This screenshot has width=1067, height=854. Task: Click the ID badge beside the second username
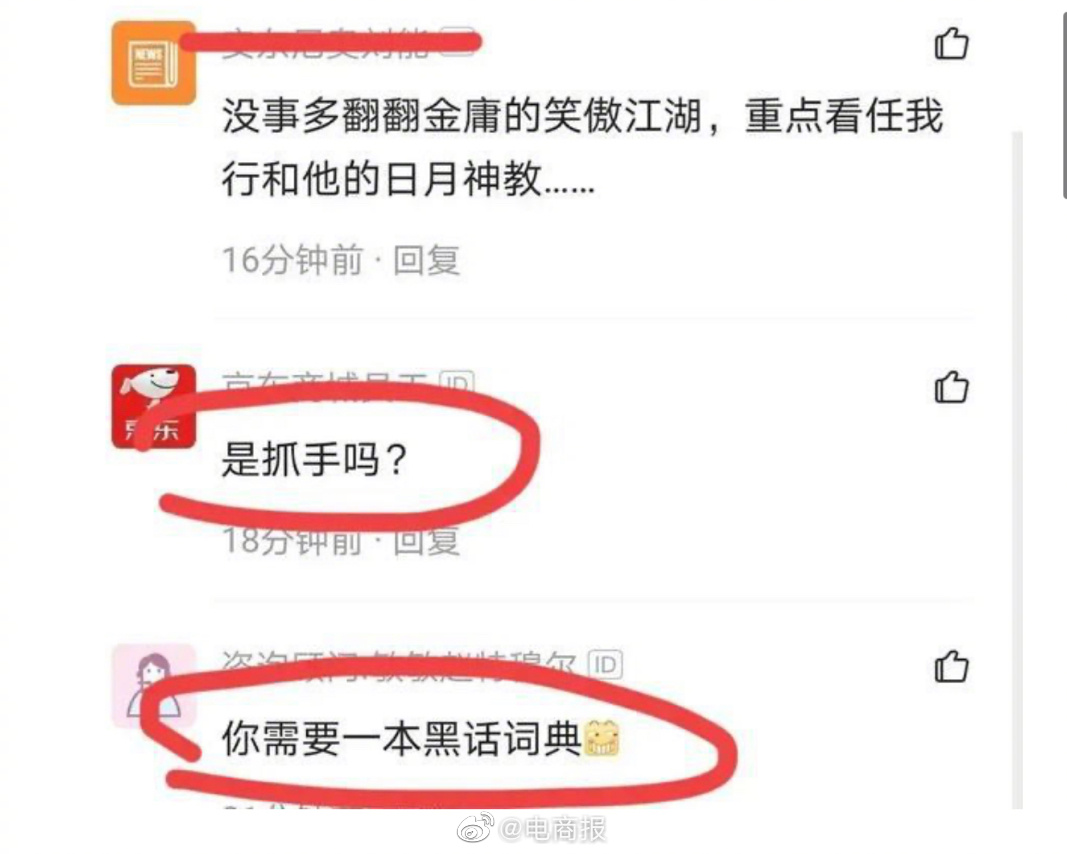[x=457, y=382]
